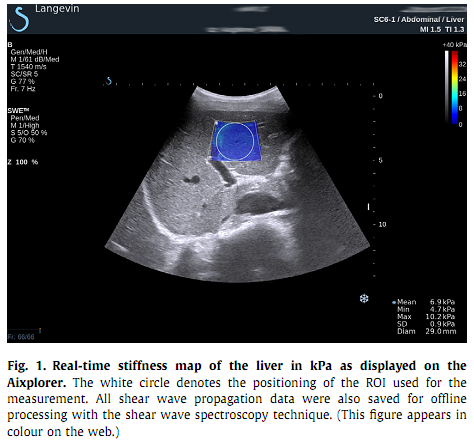The width and height of the screenshot is (474, 444).
Task: Click the snowflake freeze icon
Action: 364,298
